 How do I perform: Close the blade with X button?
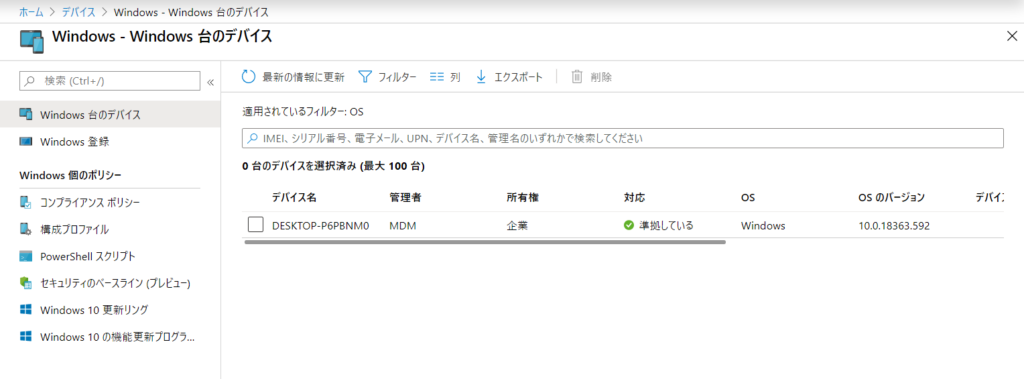tap(1011, 37)
